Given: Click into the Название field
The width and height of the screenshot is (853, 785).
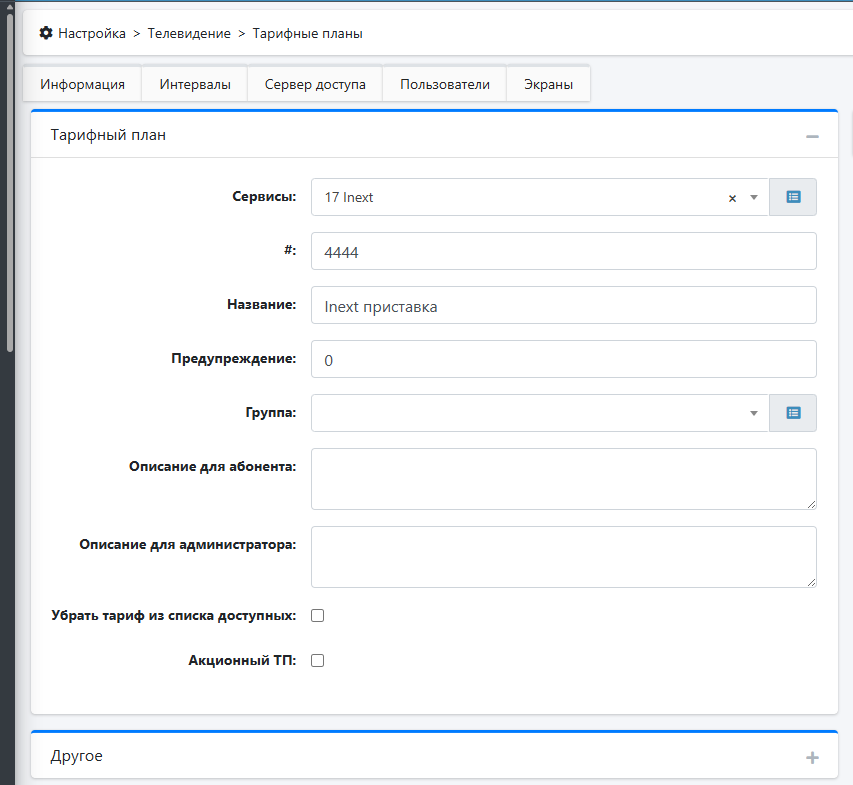Looking at the screenshot, I should (563, 306).
